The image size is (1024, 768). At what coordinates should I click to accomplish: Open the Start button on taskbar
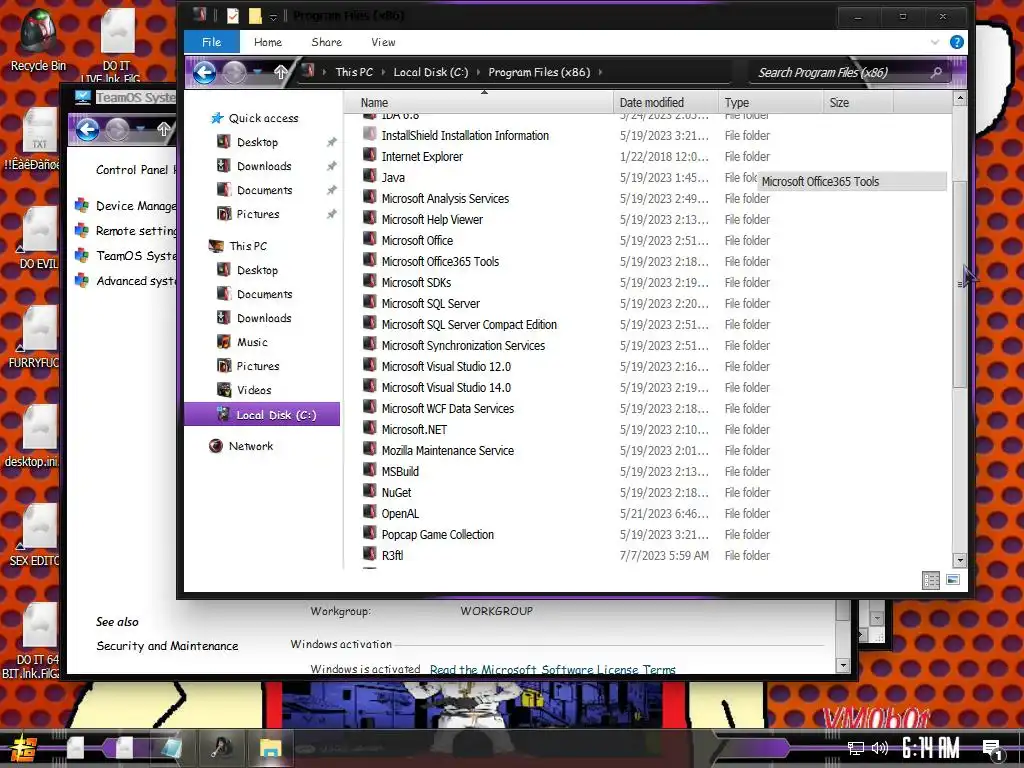pos(24,749)
